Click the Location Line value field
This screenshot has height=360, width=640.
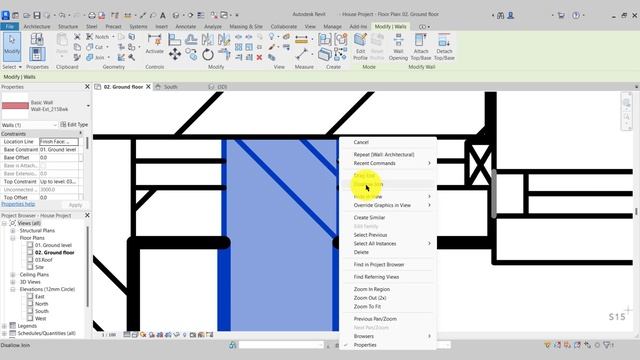point(59,142)
